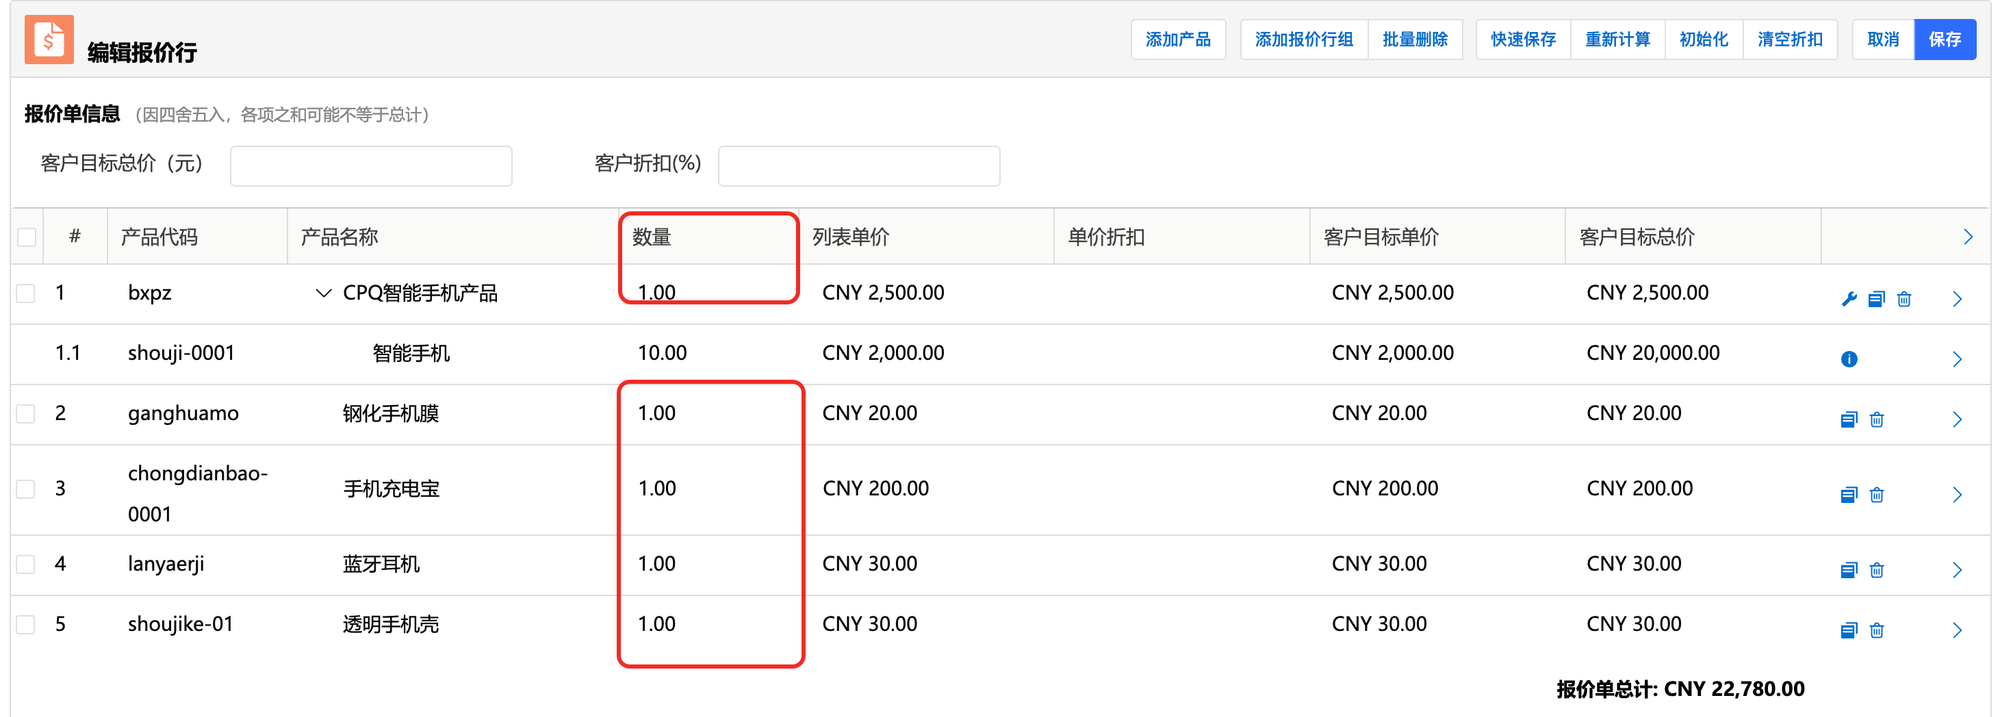Image resolution: width=2000 pixels, height=717 pixels.
Task: Open the info icon for shouji-0001 row
Action: coord(1849,359)
